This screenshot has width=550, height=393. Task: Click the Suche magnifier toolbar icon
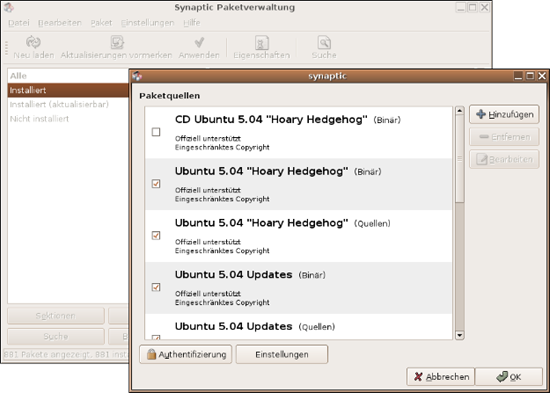[x=324, y=42]
